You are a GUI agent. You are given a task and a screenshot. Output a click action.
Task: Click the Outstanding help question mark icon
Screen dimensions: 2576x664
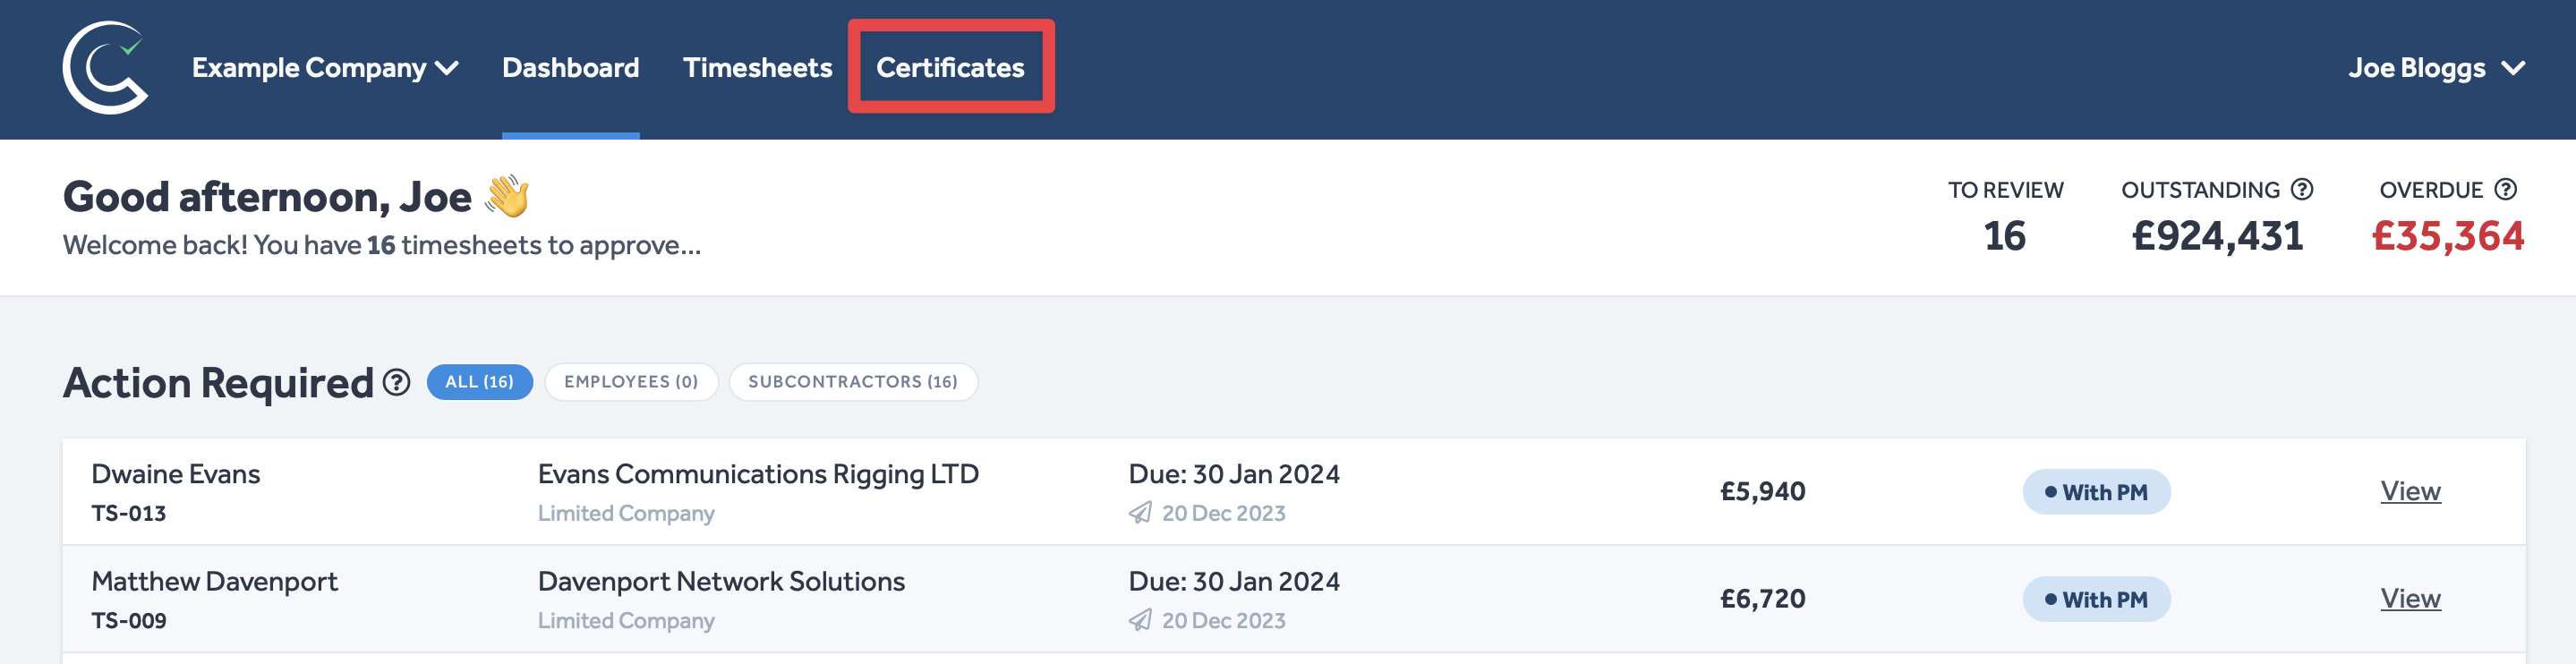(2302, 189)
